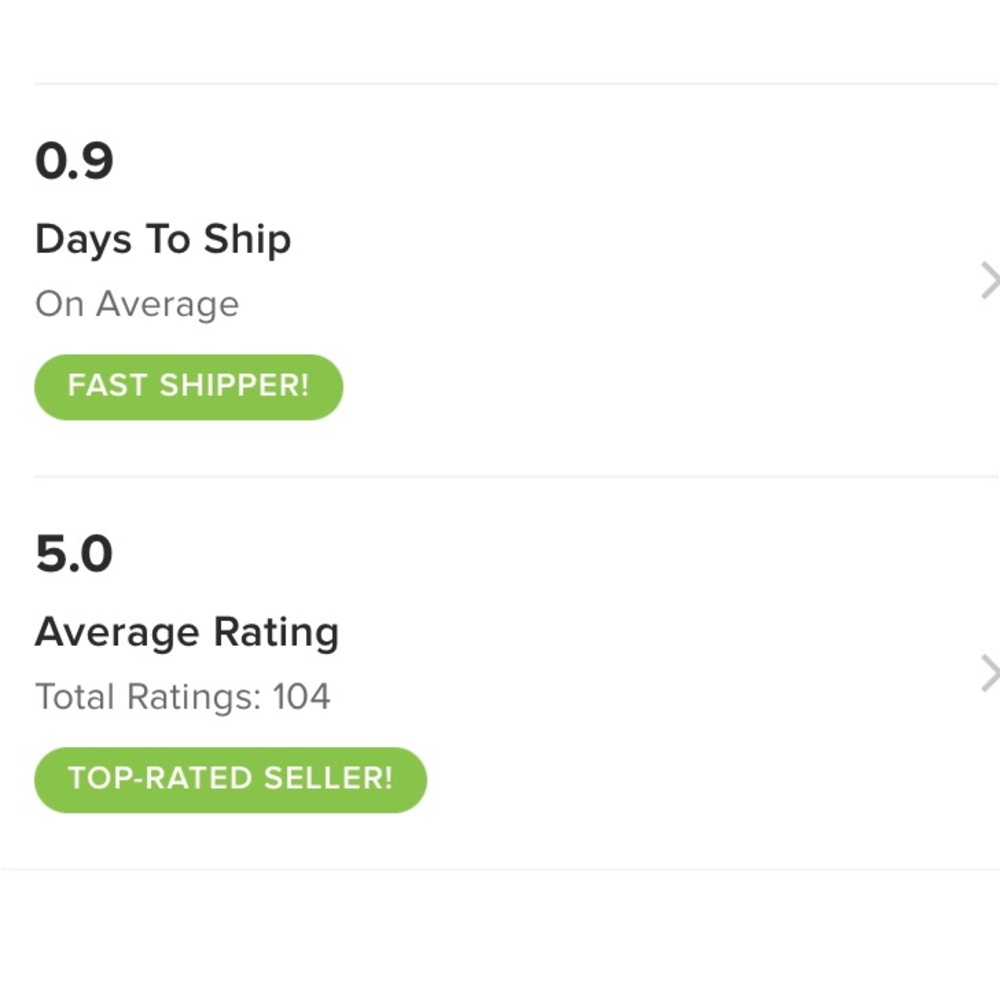1000x1000 pixels.
Task: Click the word Average in On Average
Action: click(x=167, y=304)
